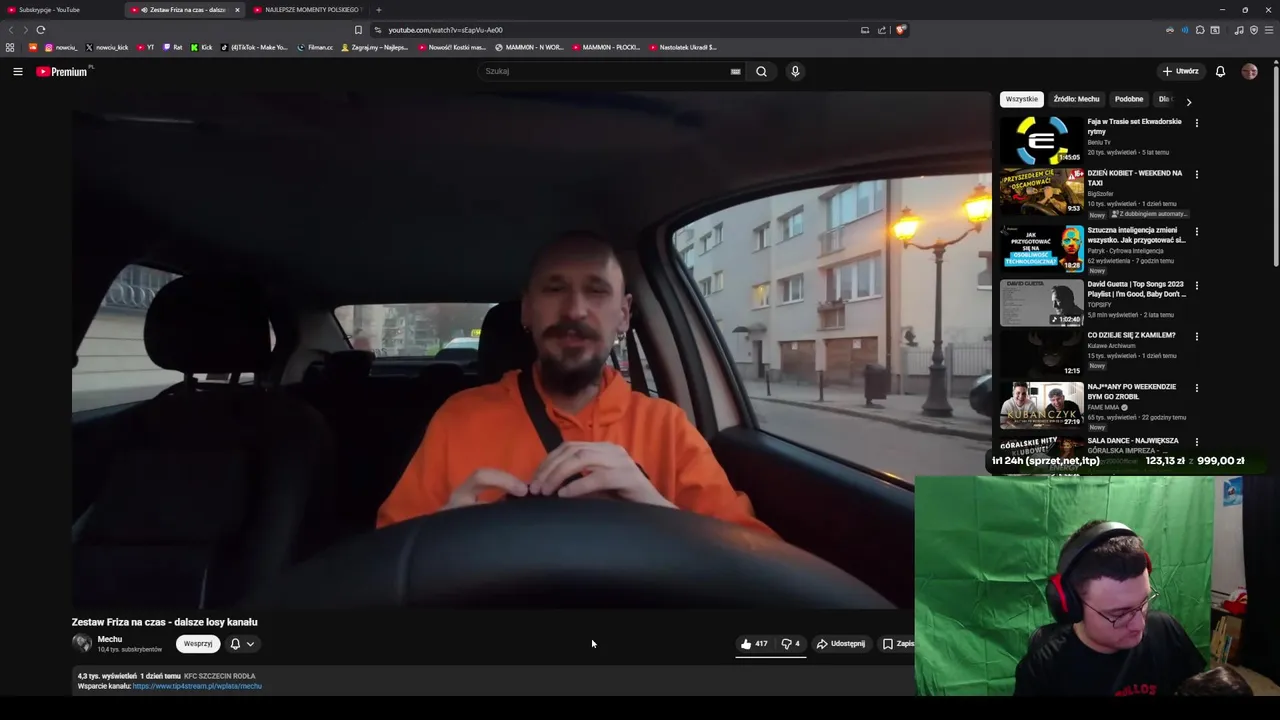Open Mechu channel avatar
1280x720 pixels.
(82, 644)
